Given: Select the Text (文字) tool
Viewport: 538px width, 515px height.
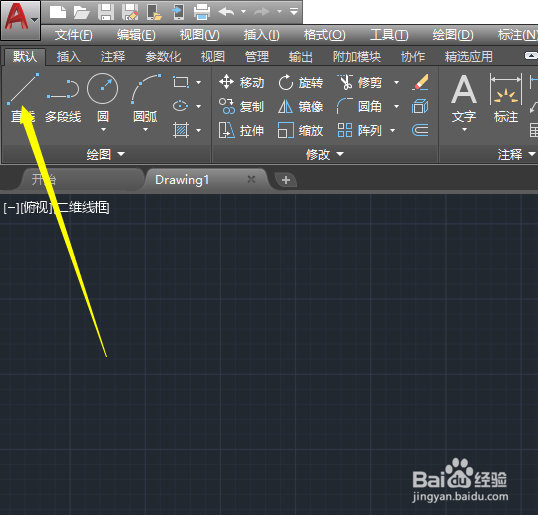Looking at the screenshot, I should coord(464,99).
